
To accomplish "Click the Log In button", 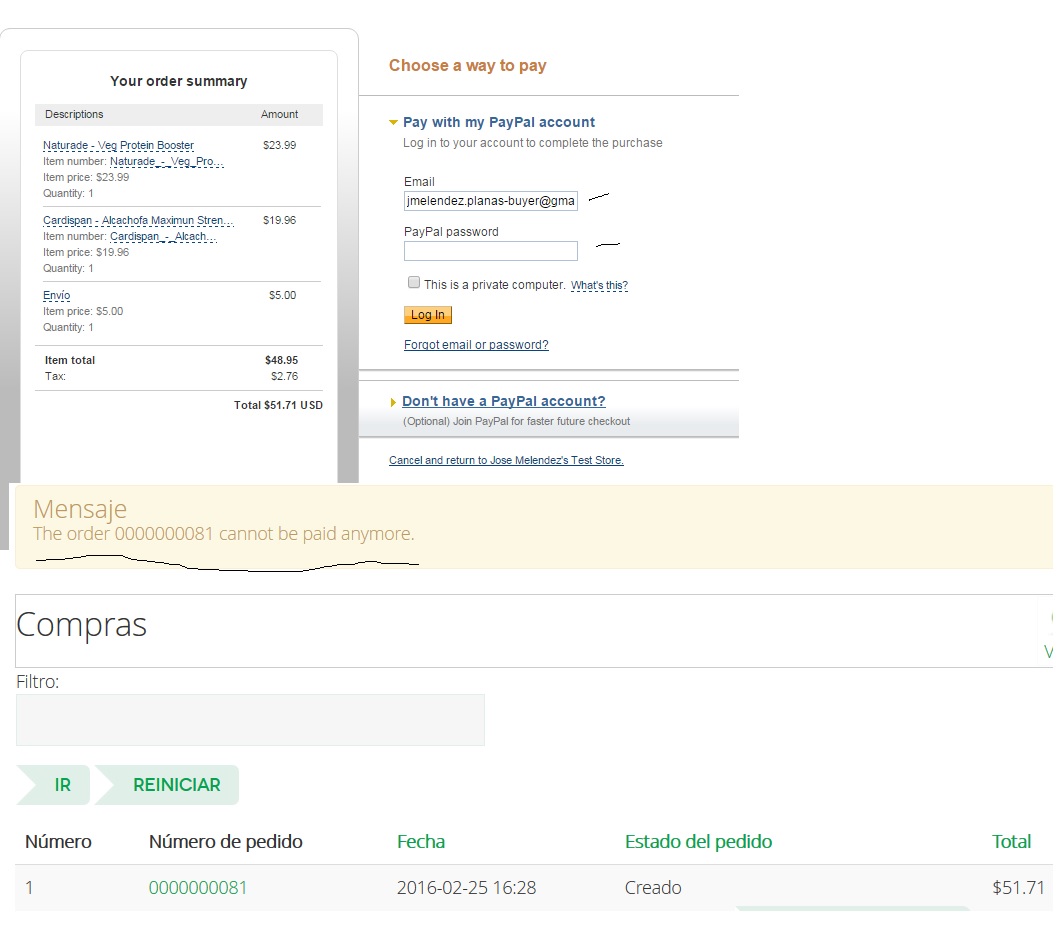I will click(x=428, y=314).
